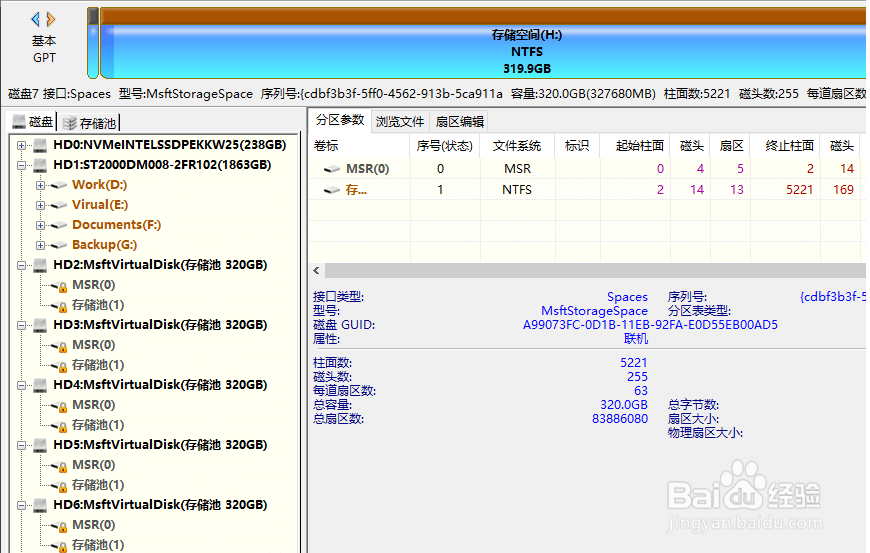Click locked MSR(0) icon under HD3
The width and height of the screenshot is (870, 553).
pyautogui.click(x=59, y=346)
